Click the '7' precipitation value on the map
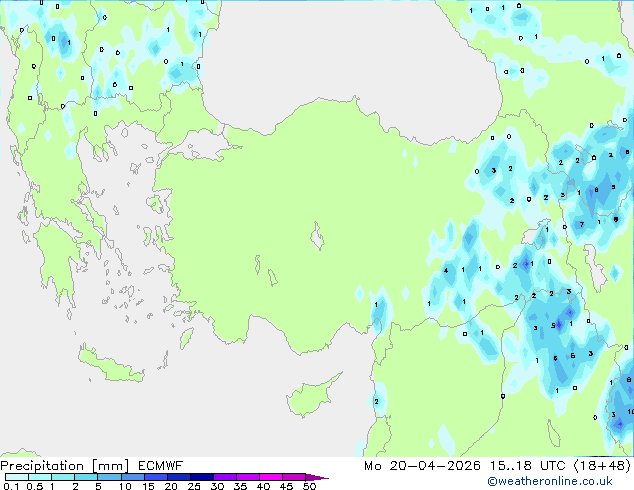The image size is (634, 490). tap(582, 225)
